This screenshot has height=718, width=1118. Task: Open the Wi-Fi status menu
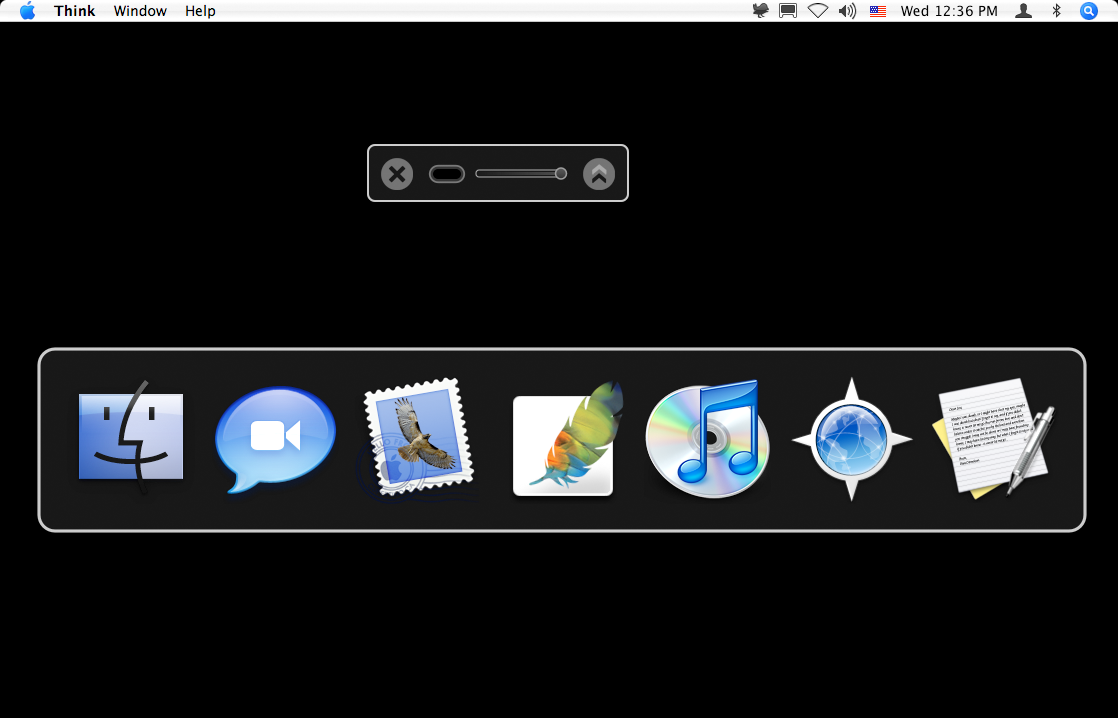(818, 11)
